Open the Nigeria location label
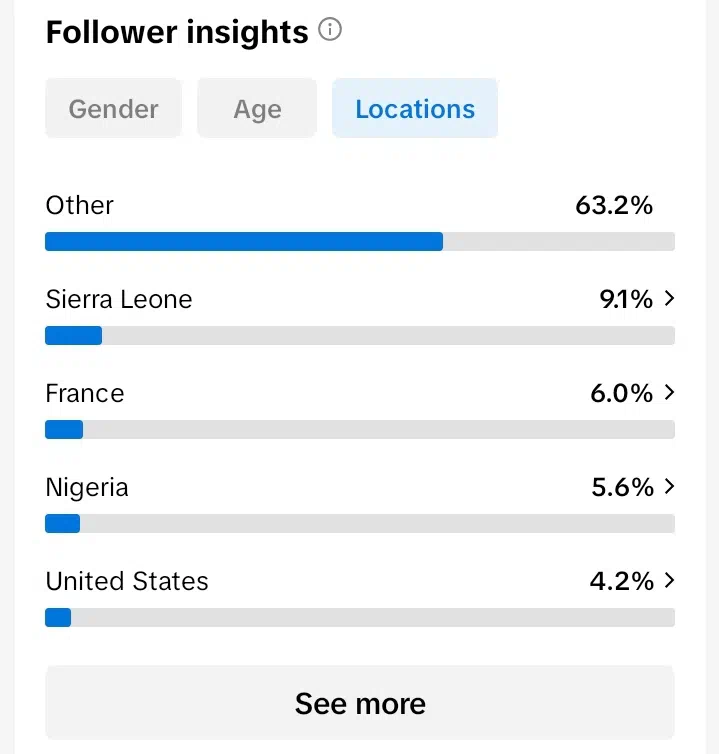This screenshot has width=719, height=754. coord(87,488)
